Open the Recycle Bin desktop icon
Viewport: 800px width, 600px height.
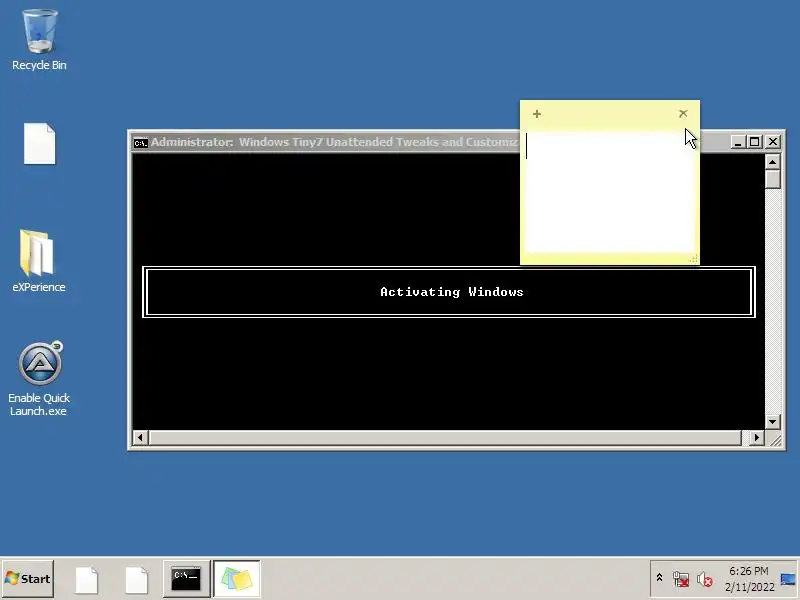39,39
